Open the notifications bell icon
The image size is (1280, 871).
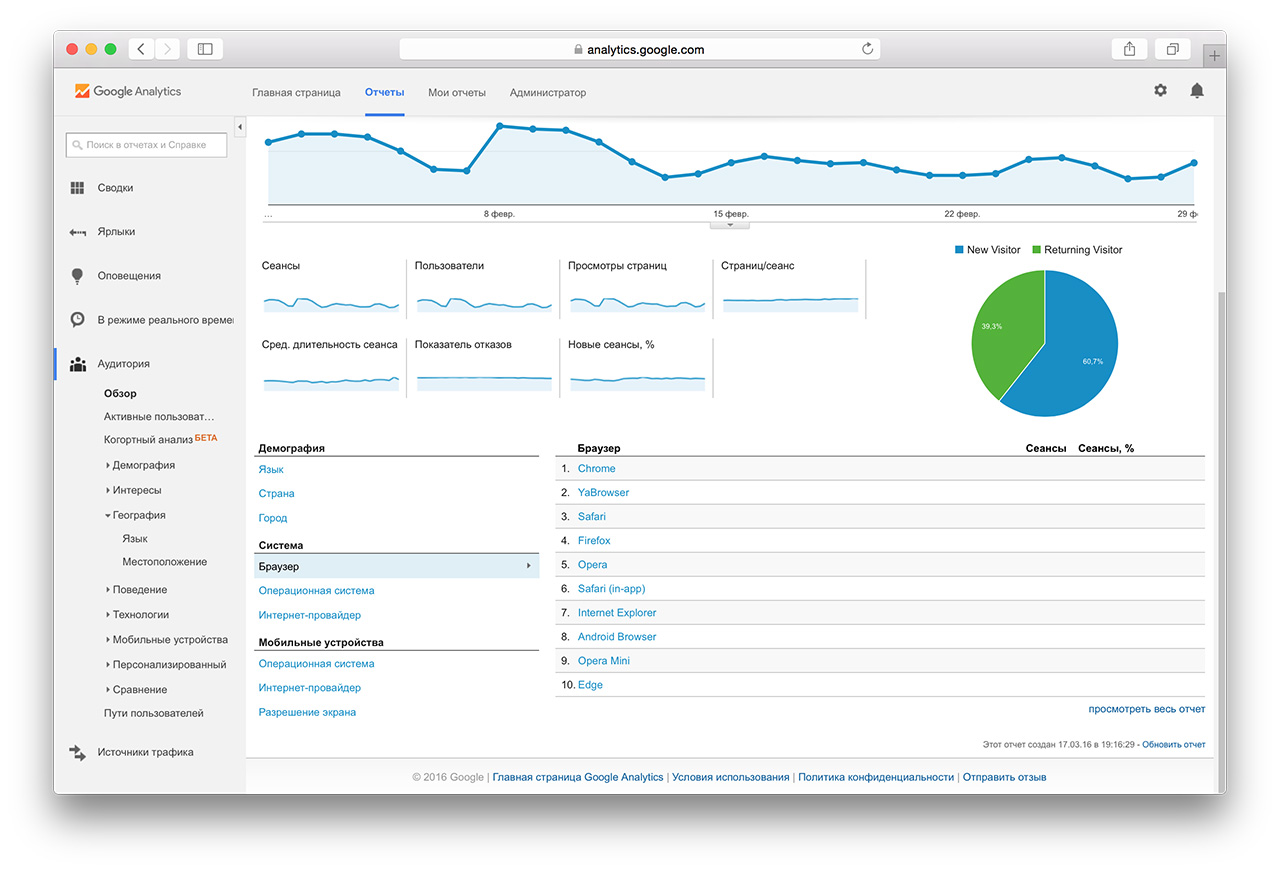(1196, 91)
